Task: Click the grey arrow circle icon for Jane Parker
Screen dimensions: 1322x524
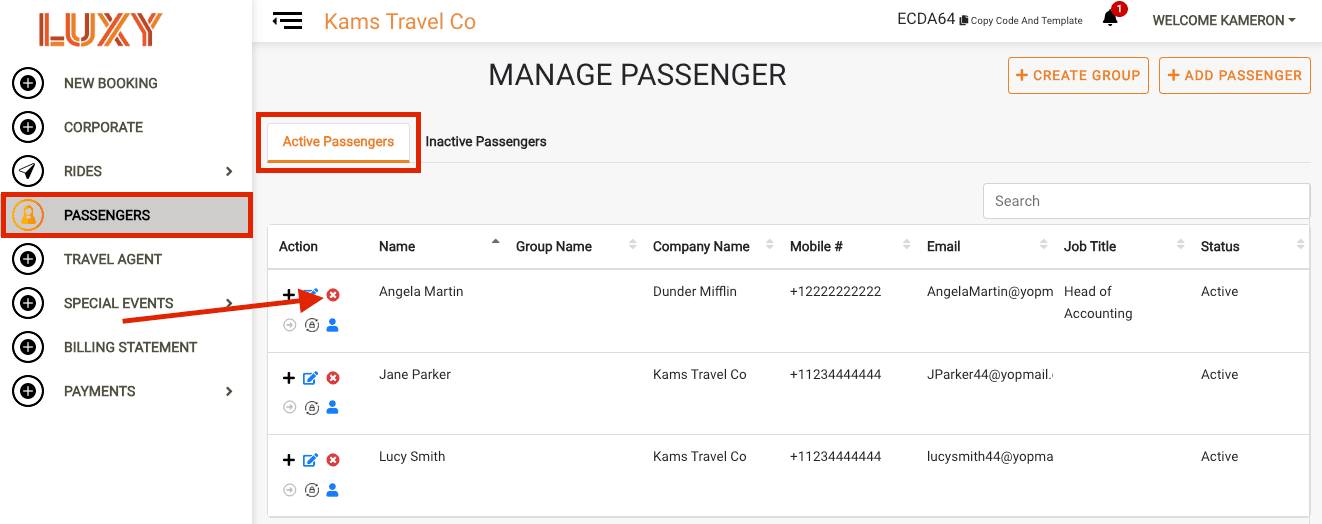Action: 289,408
